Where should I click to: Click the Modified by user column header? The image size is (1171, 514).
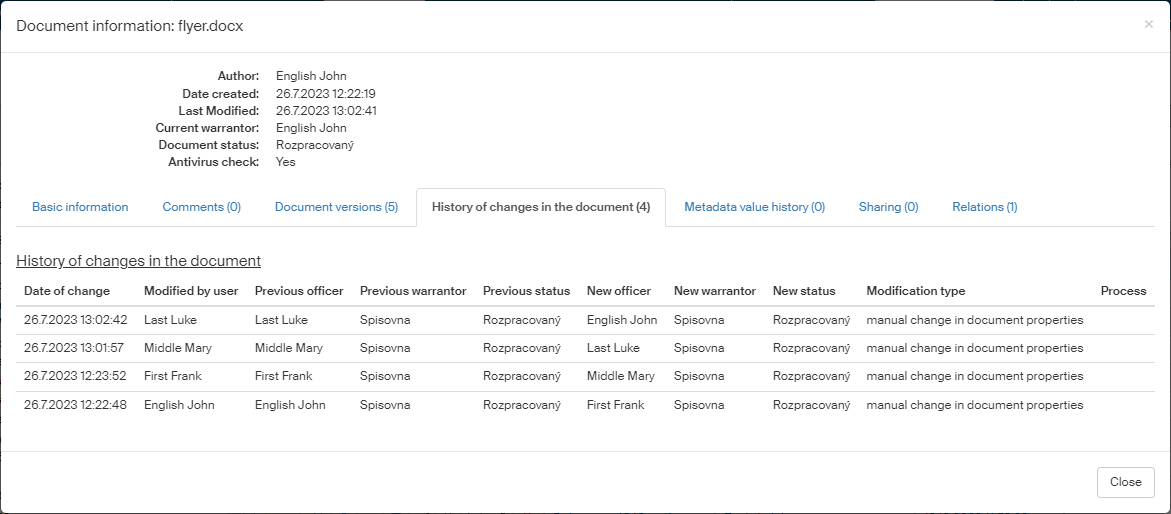(191, 291)
